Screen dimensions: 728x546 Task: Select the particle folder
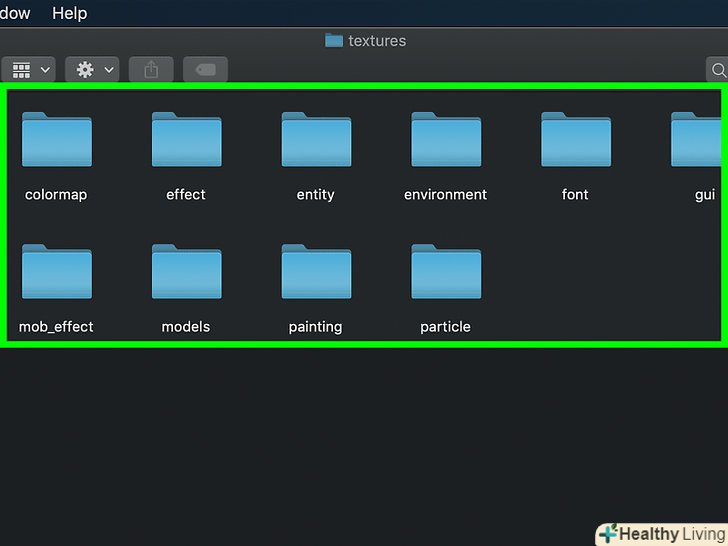click(446, 272)
